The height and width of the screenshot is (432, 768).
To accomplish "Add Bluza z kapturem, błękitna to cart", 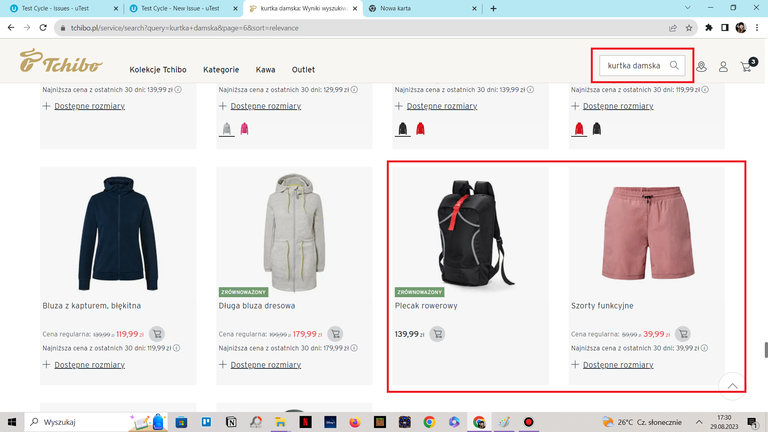I will pos(157,334).
